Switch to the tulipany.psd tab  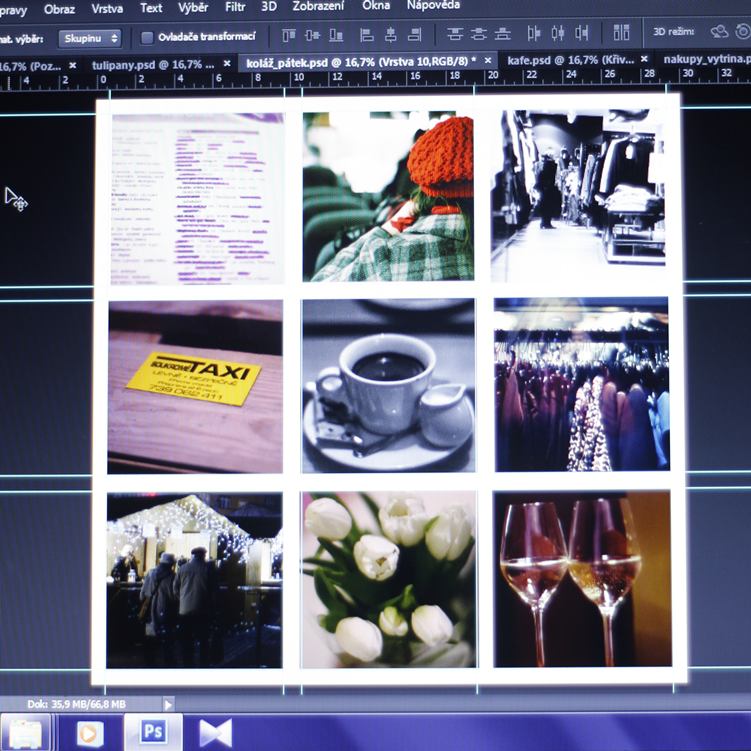click(152, 64)
